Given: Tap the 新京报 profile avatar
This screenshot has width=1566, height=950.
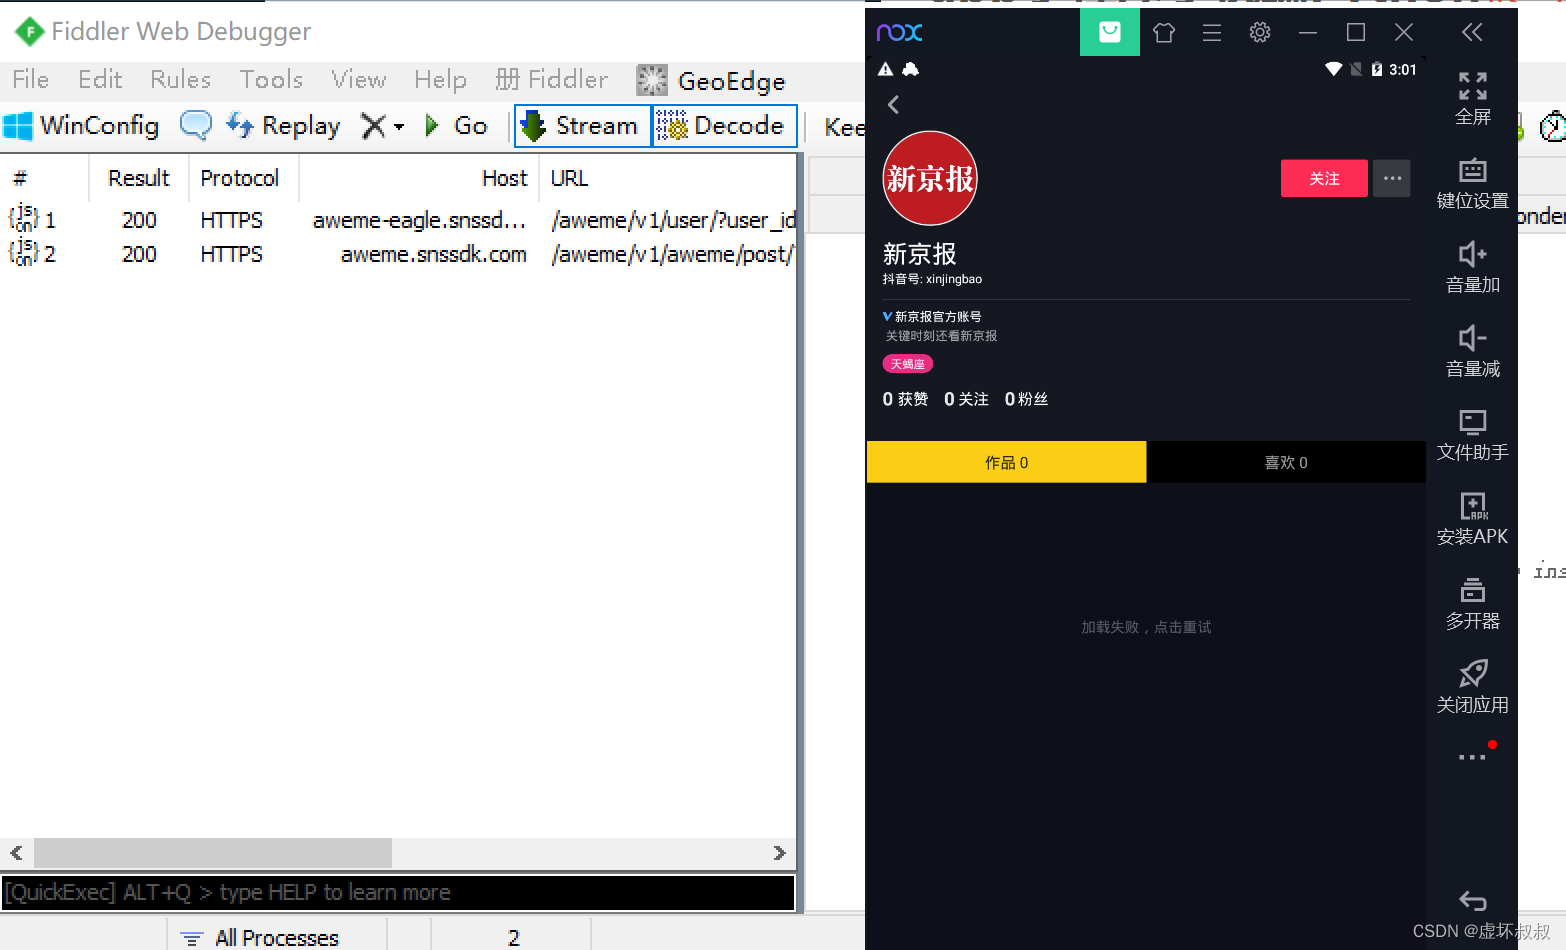Looking at the screenshot, I should point(930,178).
